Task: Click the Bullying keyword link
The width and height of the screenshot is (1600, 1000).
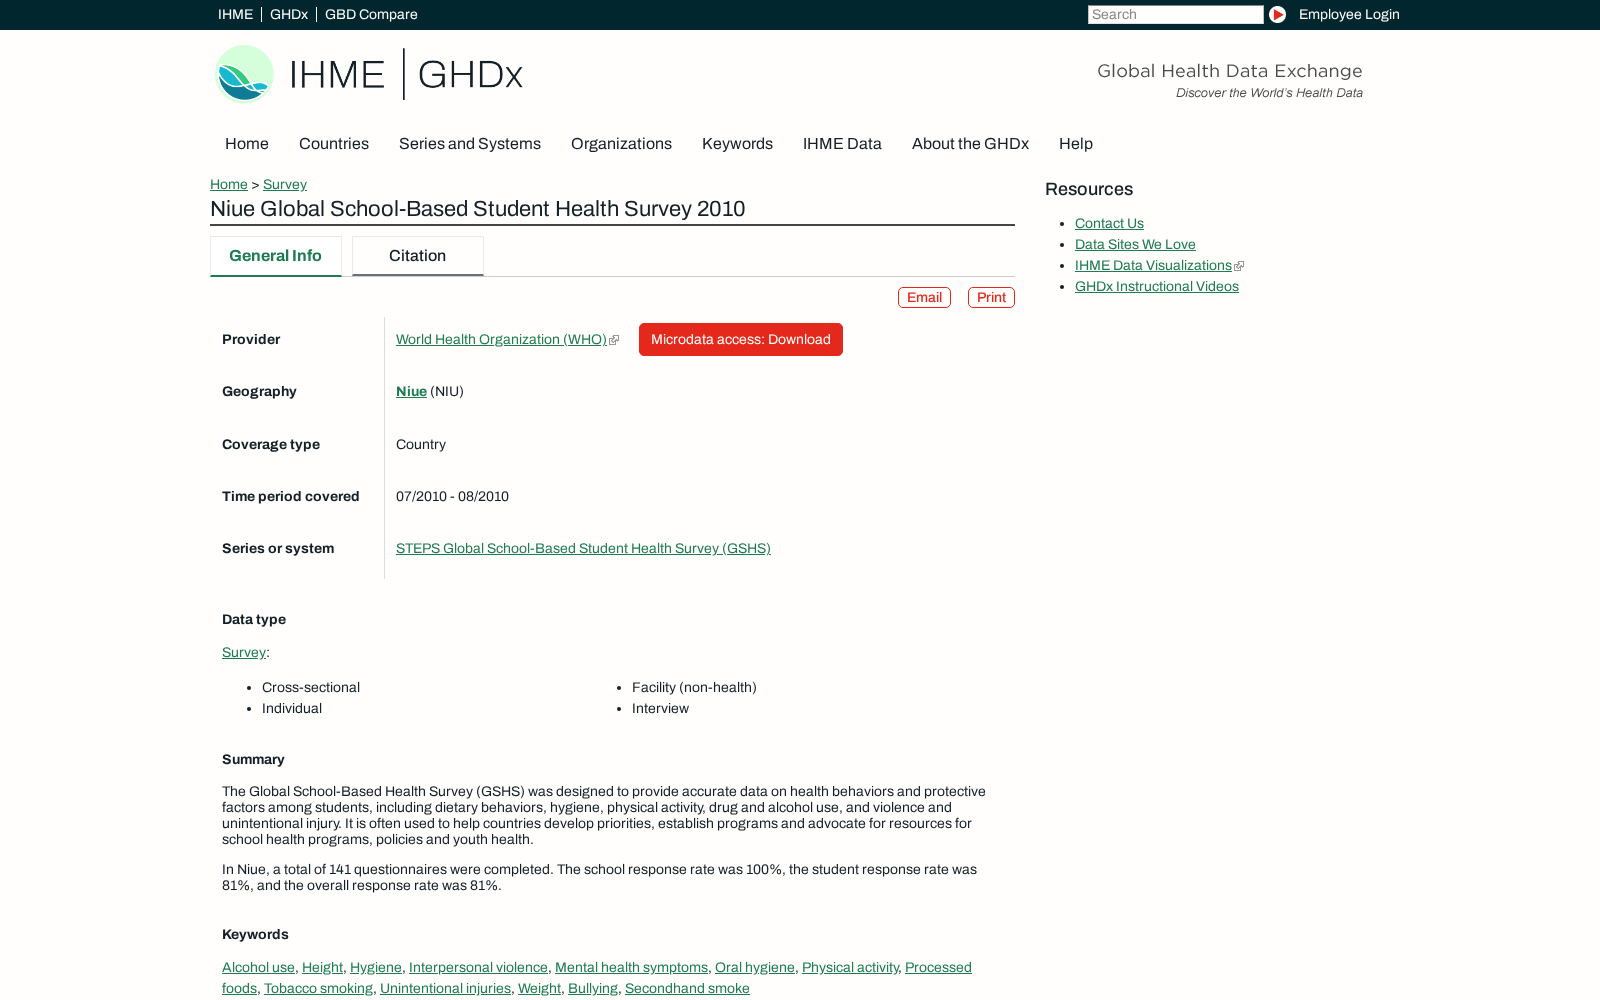Action: coord(593,989)
